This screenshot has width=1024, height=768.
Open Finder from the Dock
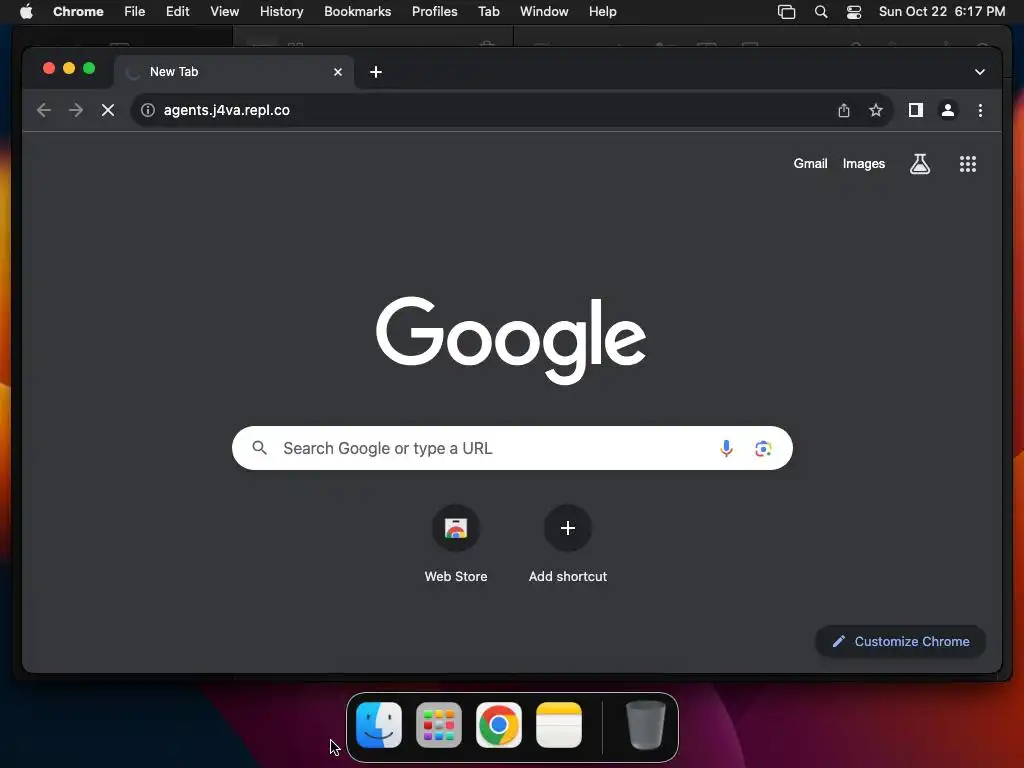pyautogui.click(x=379, y=725)
